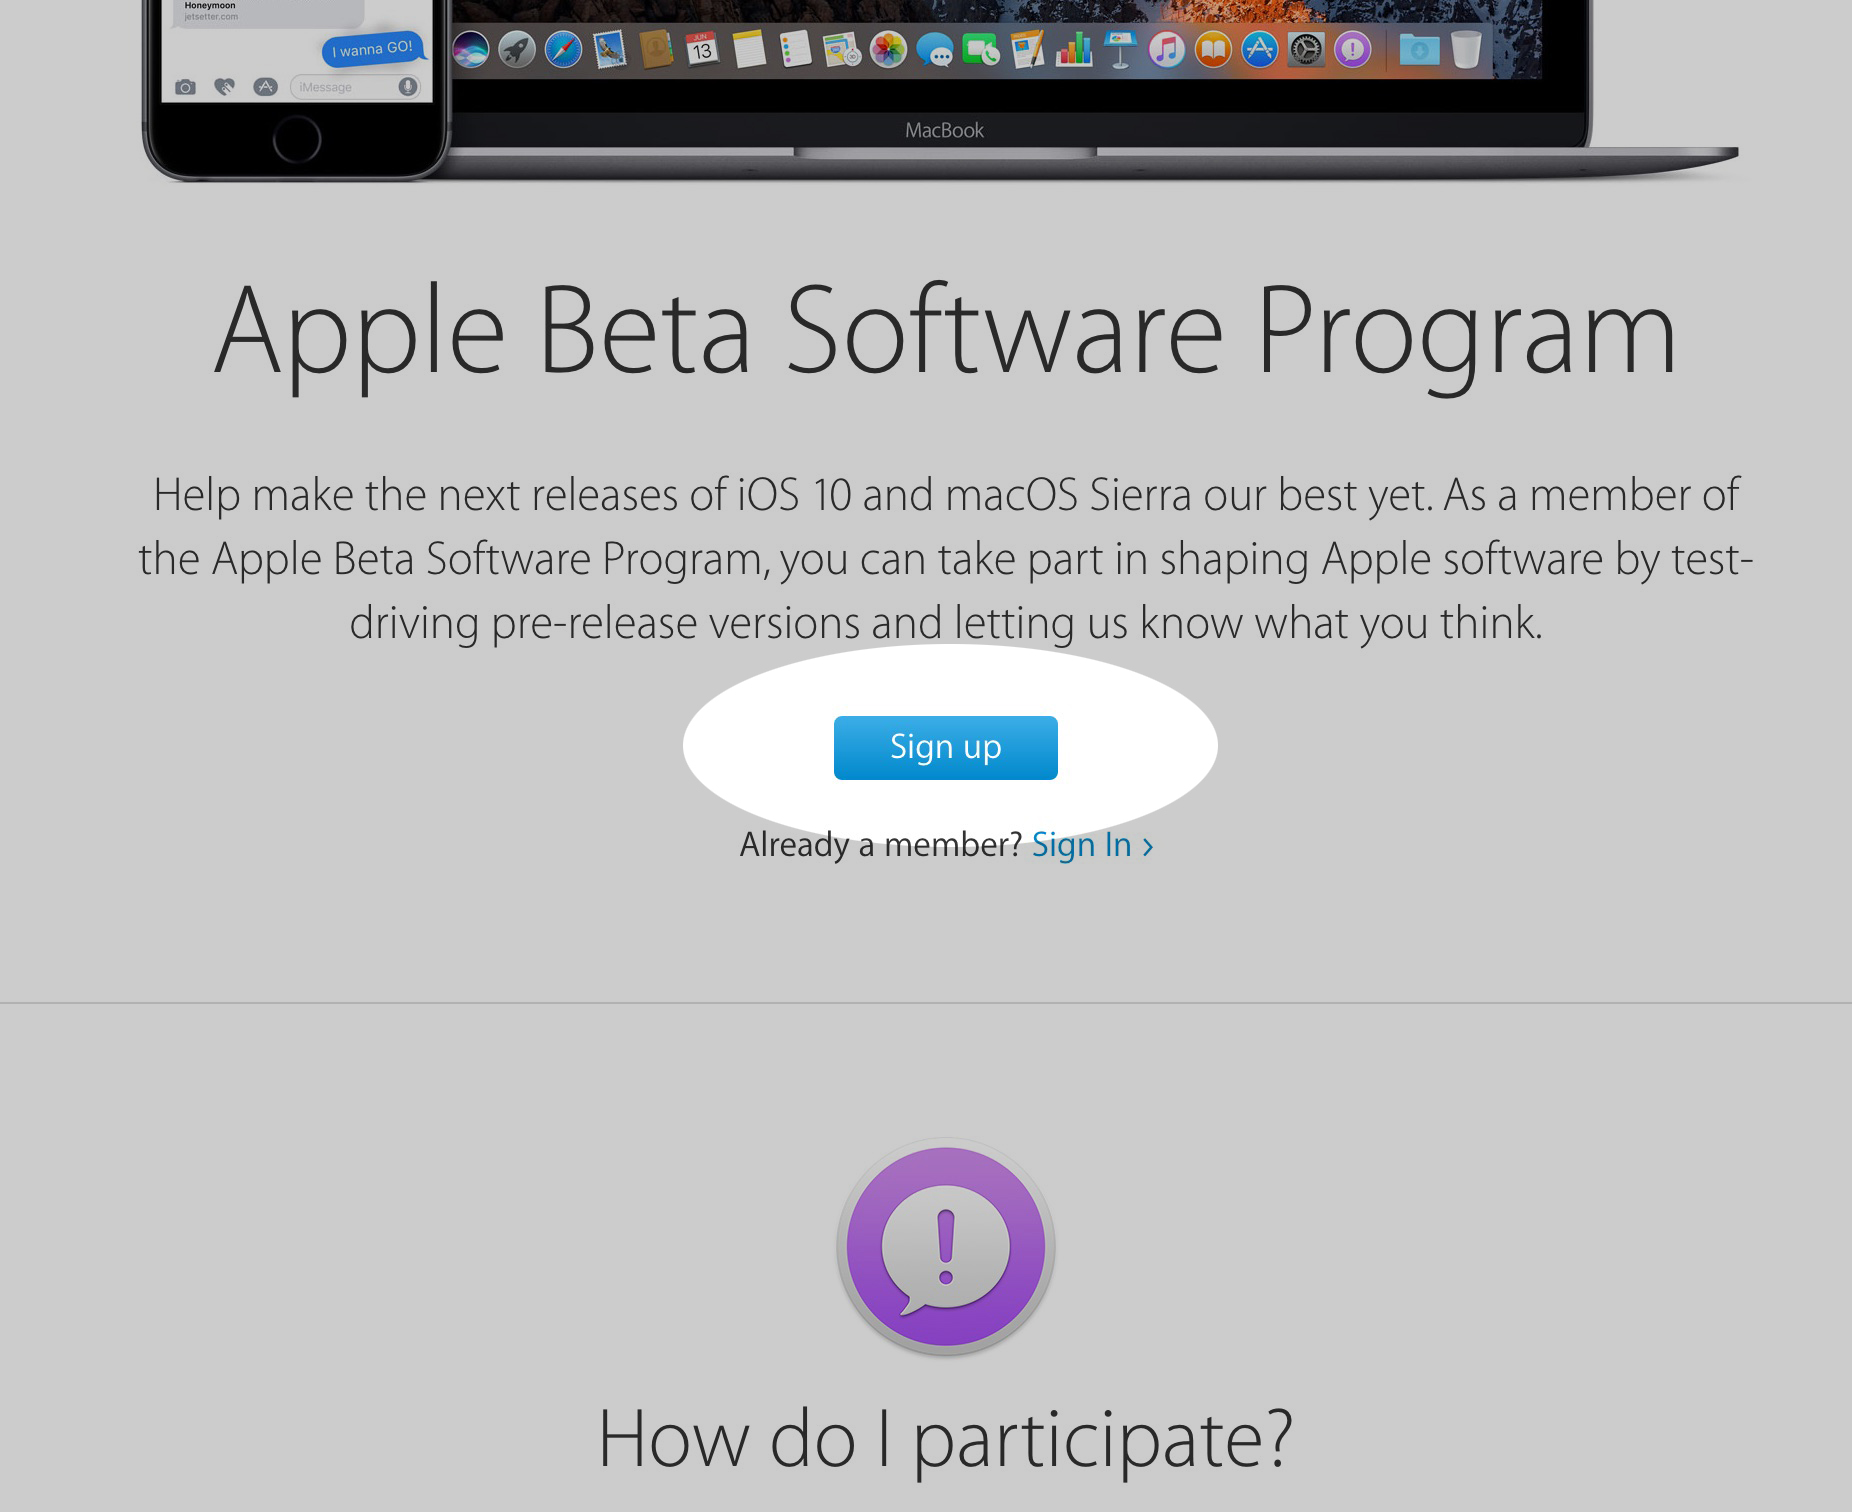The height and width of the screenshot is (1512, 1852).
Task: Click the blue Sign up button
Action: pyautogui.click(x=945, y=747)
